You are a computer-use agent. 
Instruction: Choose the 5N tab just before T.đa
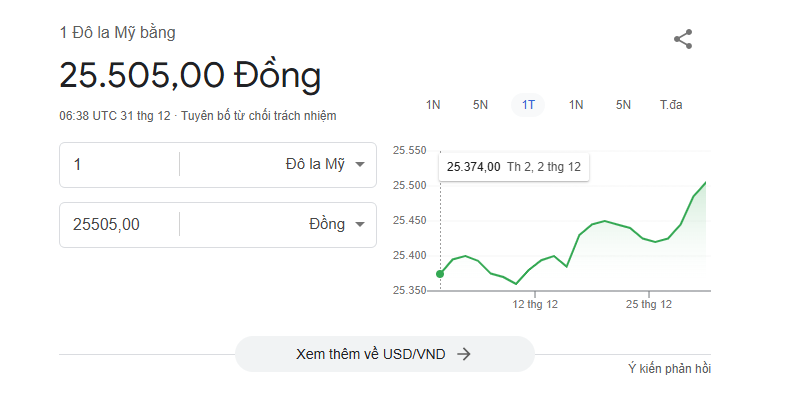point(623,105)
